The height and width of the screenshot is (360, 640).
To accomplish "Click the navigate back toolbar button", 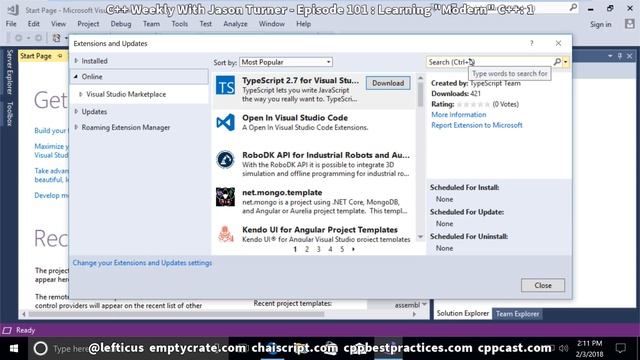I will [x=18, y=38].
